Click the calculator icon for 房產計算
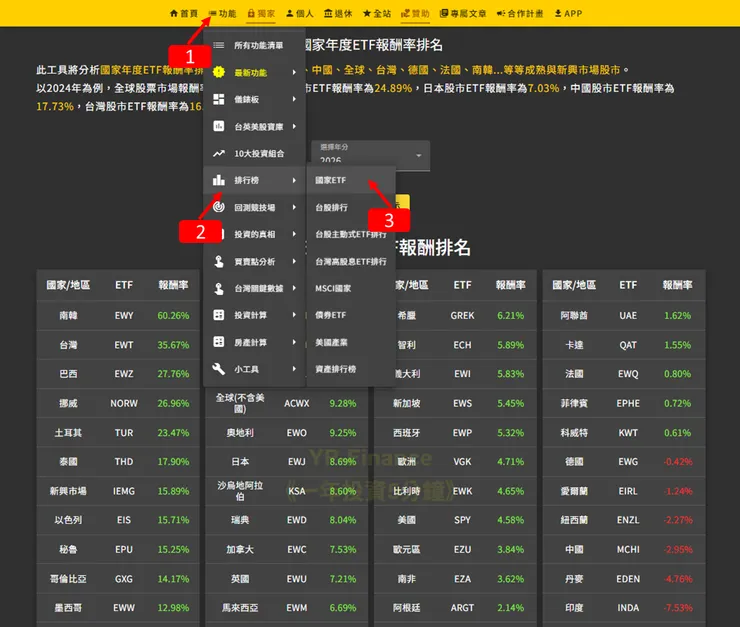The height and width of the screenshot is (627, 740). pos(219,342)
